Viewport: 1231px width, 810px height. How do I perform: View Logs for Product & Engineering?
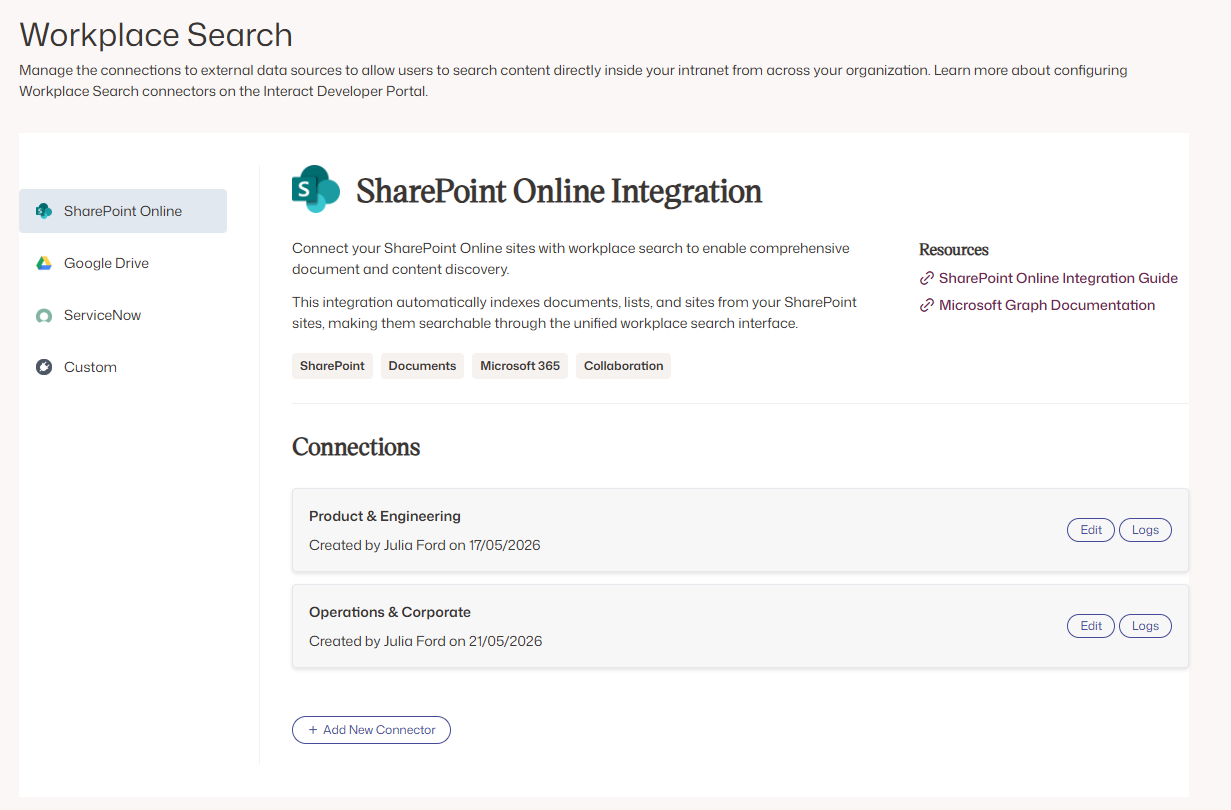point(1145,530)
